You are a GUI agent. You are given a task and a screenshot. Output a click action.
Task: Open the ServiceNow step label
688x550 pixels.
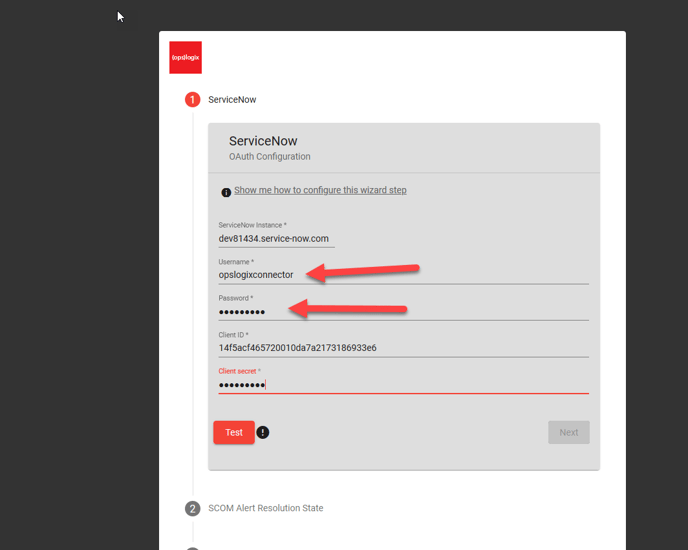click(232, 100)
